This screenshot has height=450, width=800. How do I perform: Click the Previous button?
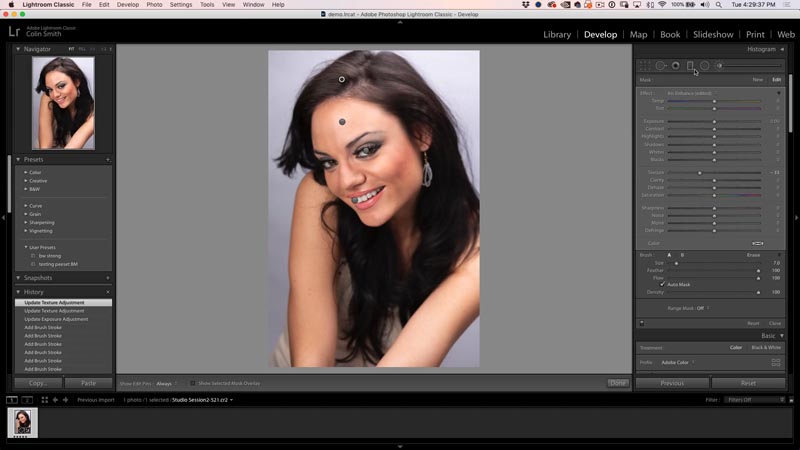672,383
